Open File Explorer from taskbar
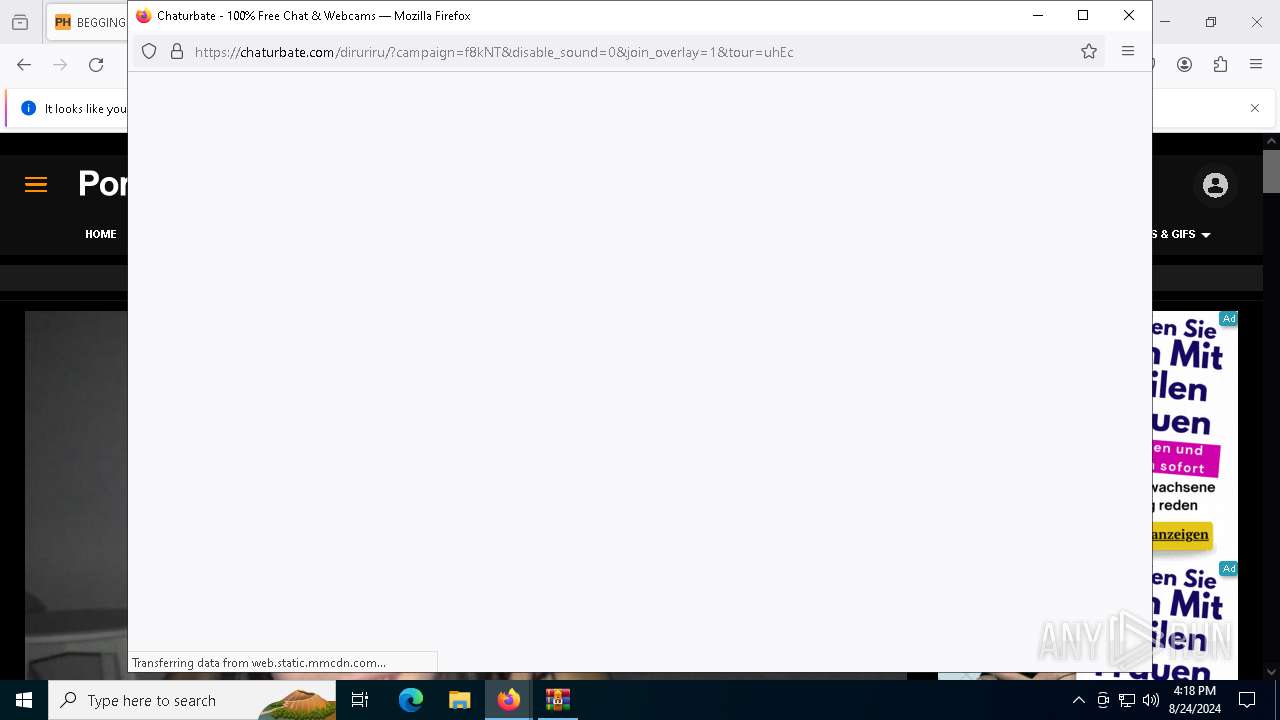Image resolution: width=1280 pixels, height=720 pixels. pos(460,700)
